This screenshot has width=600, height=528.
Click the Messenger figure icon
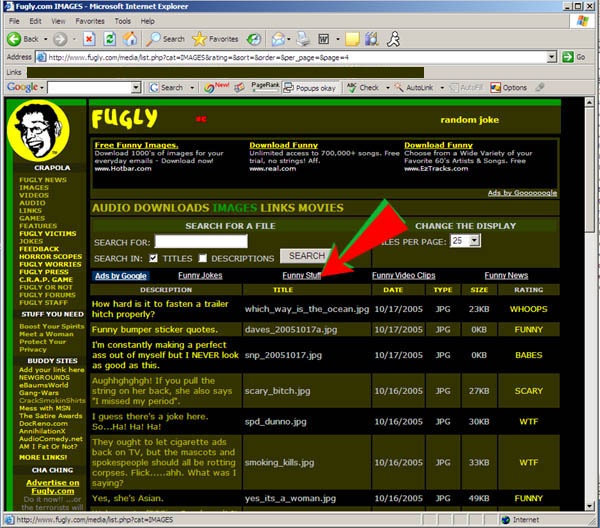[x=393, y=39]
